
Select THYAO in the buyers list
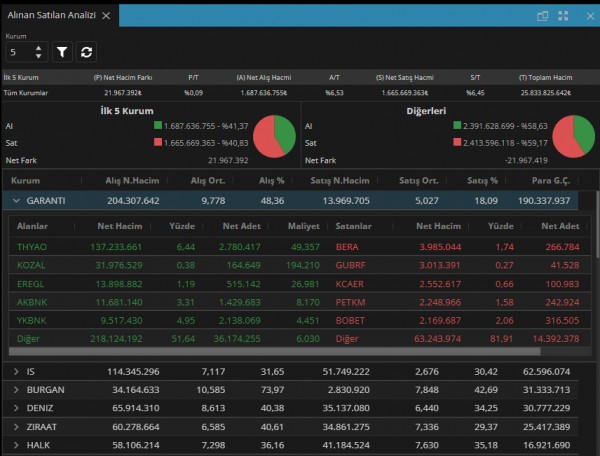[x=32, y=247]
